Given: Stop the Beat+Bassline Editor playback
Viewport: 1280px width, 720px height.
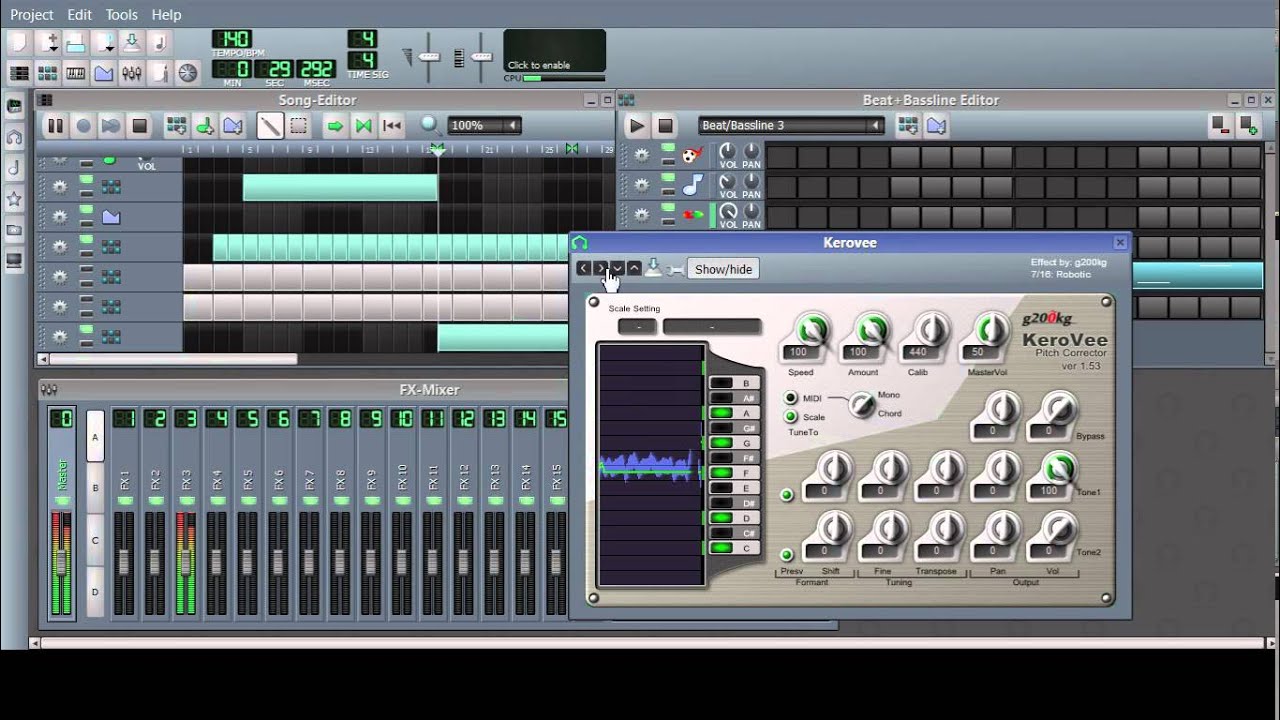Looking at the screenshot, I should pyautogui.click(x=664, y=125).
